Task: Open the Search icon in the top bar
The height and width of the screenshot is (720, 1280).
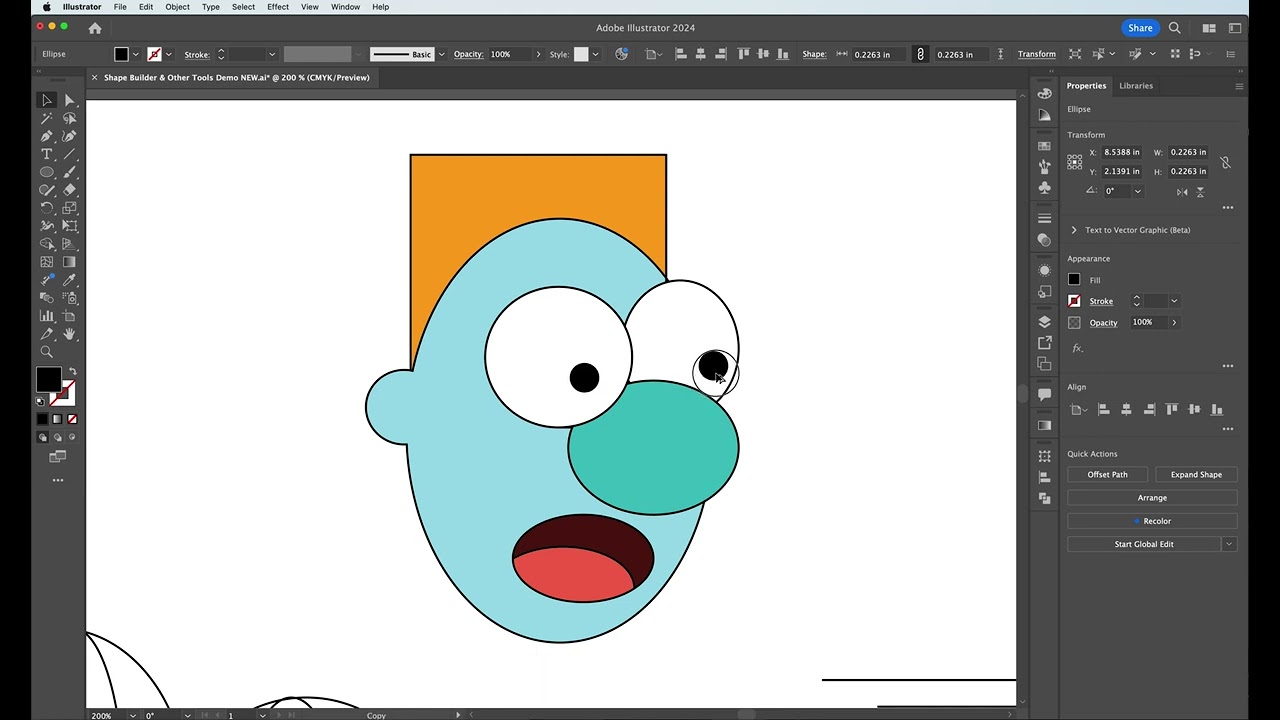Action: pyautogui.click(x=1175, y=28)
